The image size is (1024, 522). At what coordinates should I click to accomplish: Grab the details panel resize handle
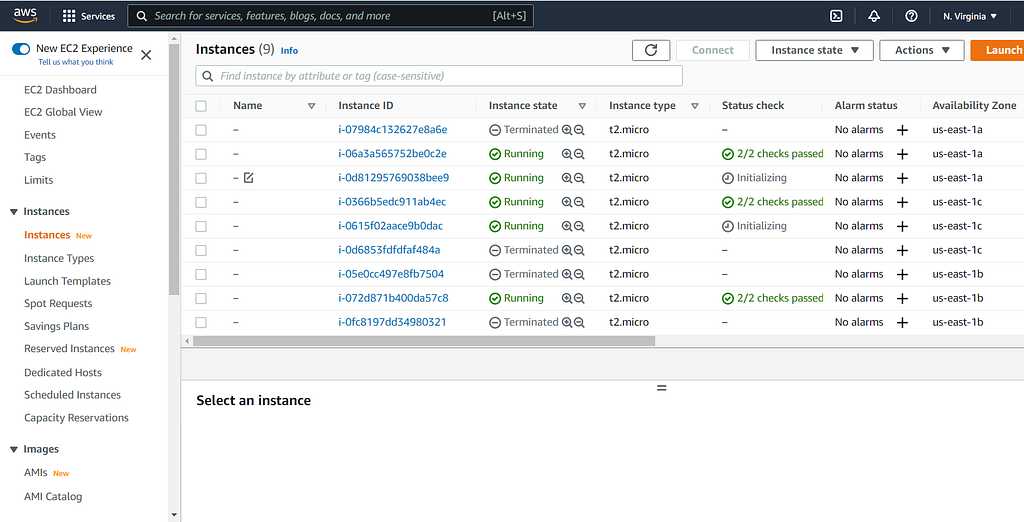pos(662,387)
